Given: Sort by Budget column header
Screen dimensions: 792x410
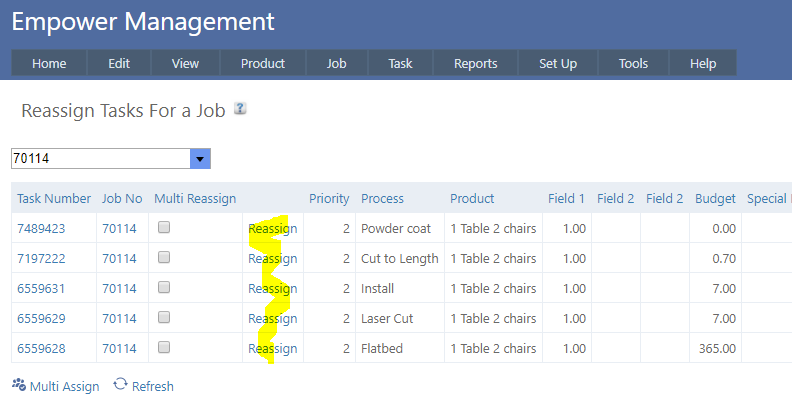Looking at the screenshot, I should 715,198.
